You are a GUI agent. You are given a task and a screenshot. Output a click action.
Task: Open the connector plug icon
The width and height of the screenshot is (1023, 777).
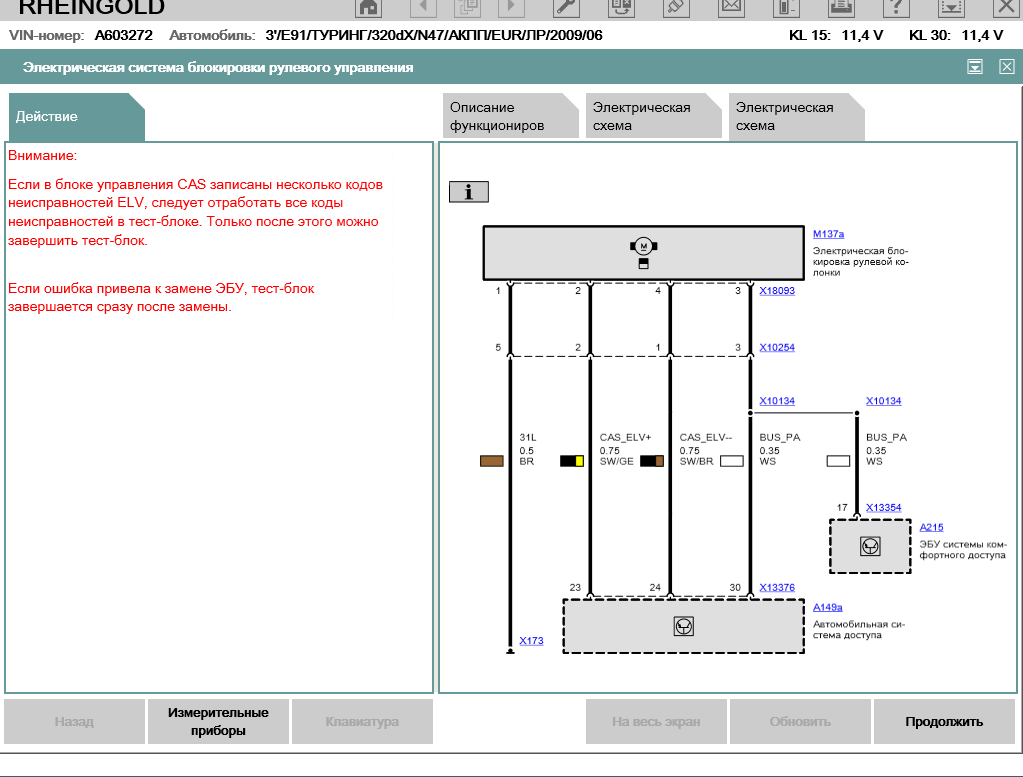(676, 7)
